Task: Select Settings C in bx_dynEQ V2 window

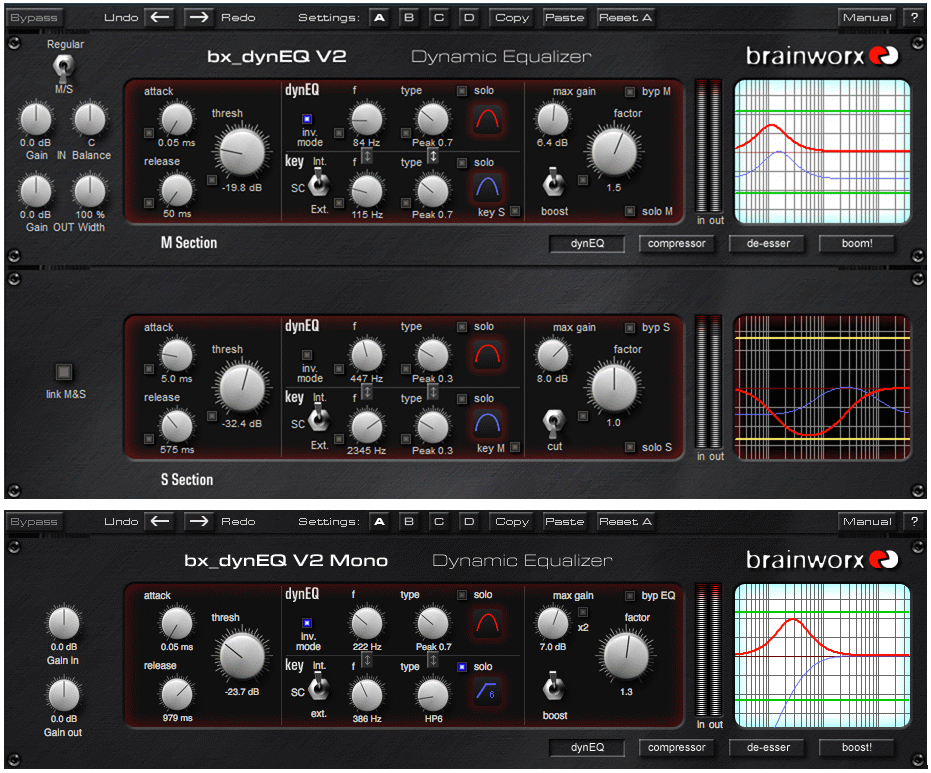Action: [x=439, y=17]
